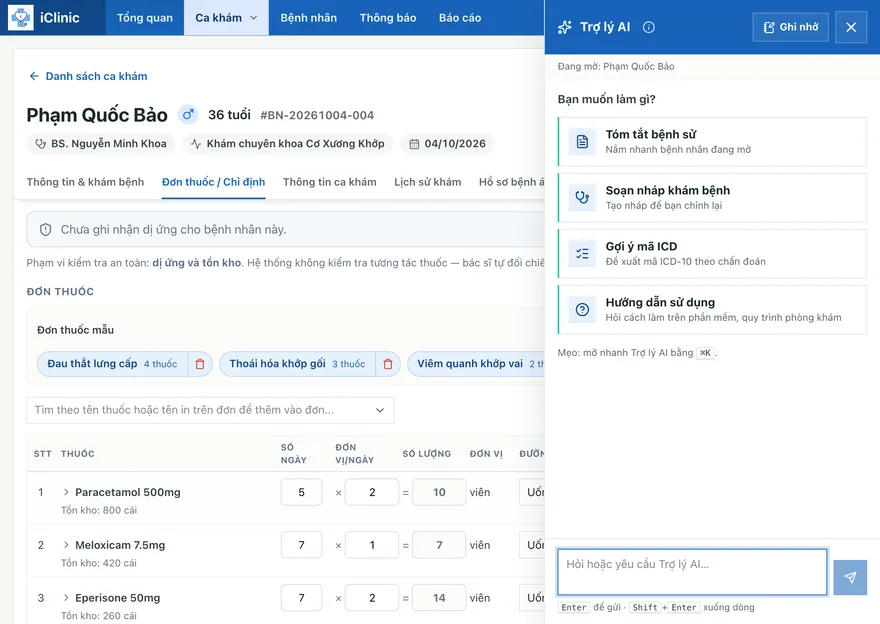Click the Tóm tắt bệnh sử document icon
This screenshot has width=880, height=624.
[582, 141]
